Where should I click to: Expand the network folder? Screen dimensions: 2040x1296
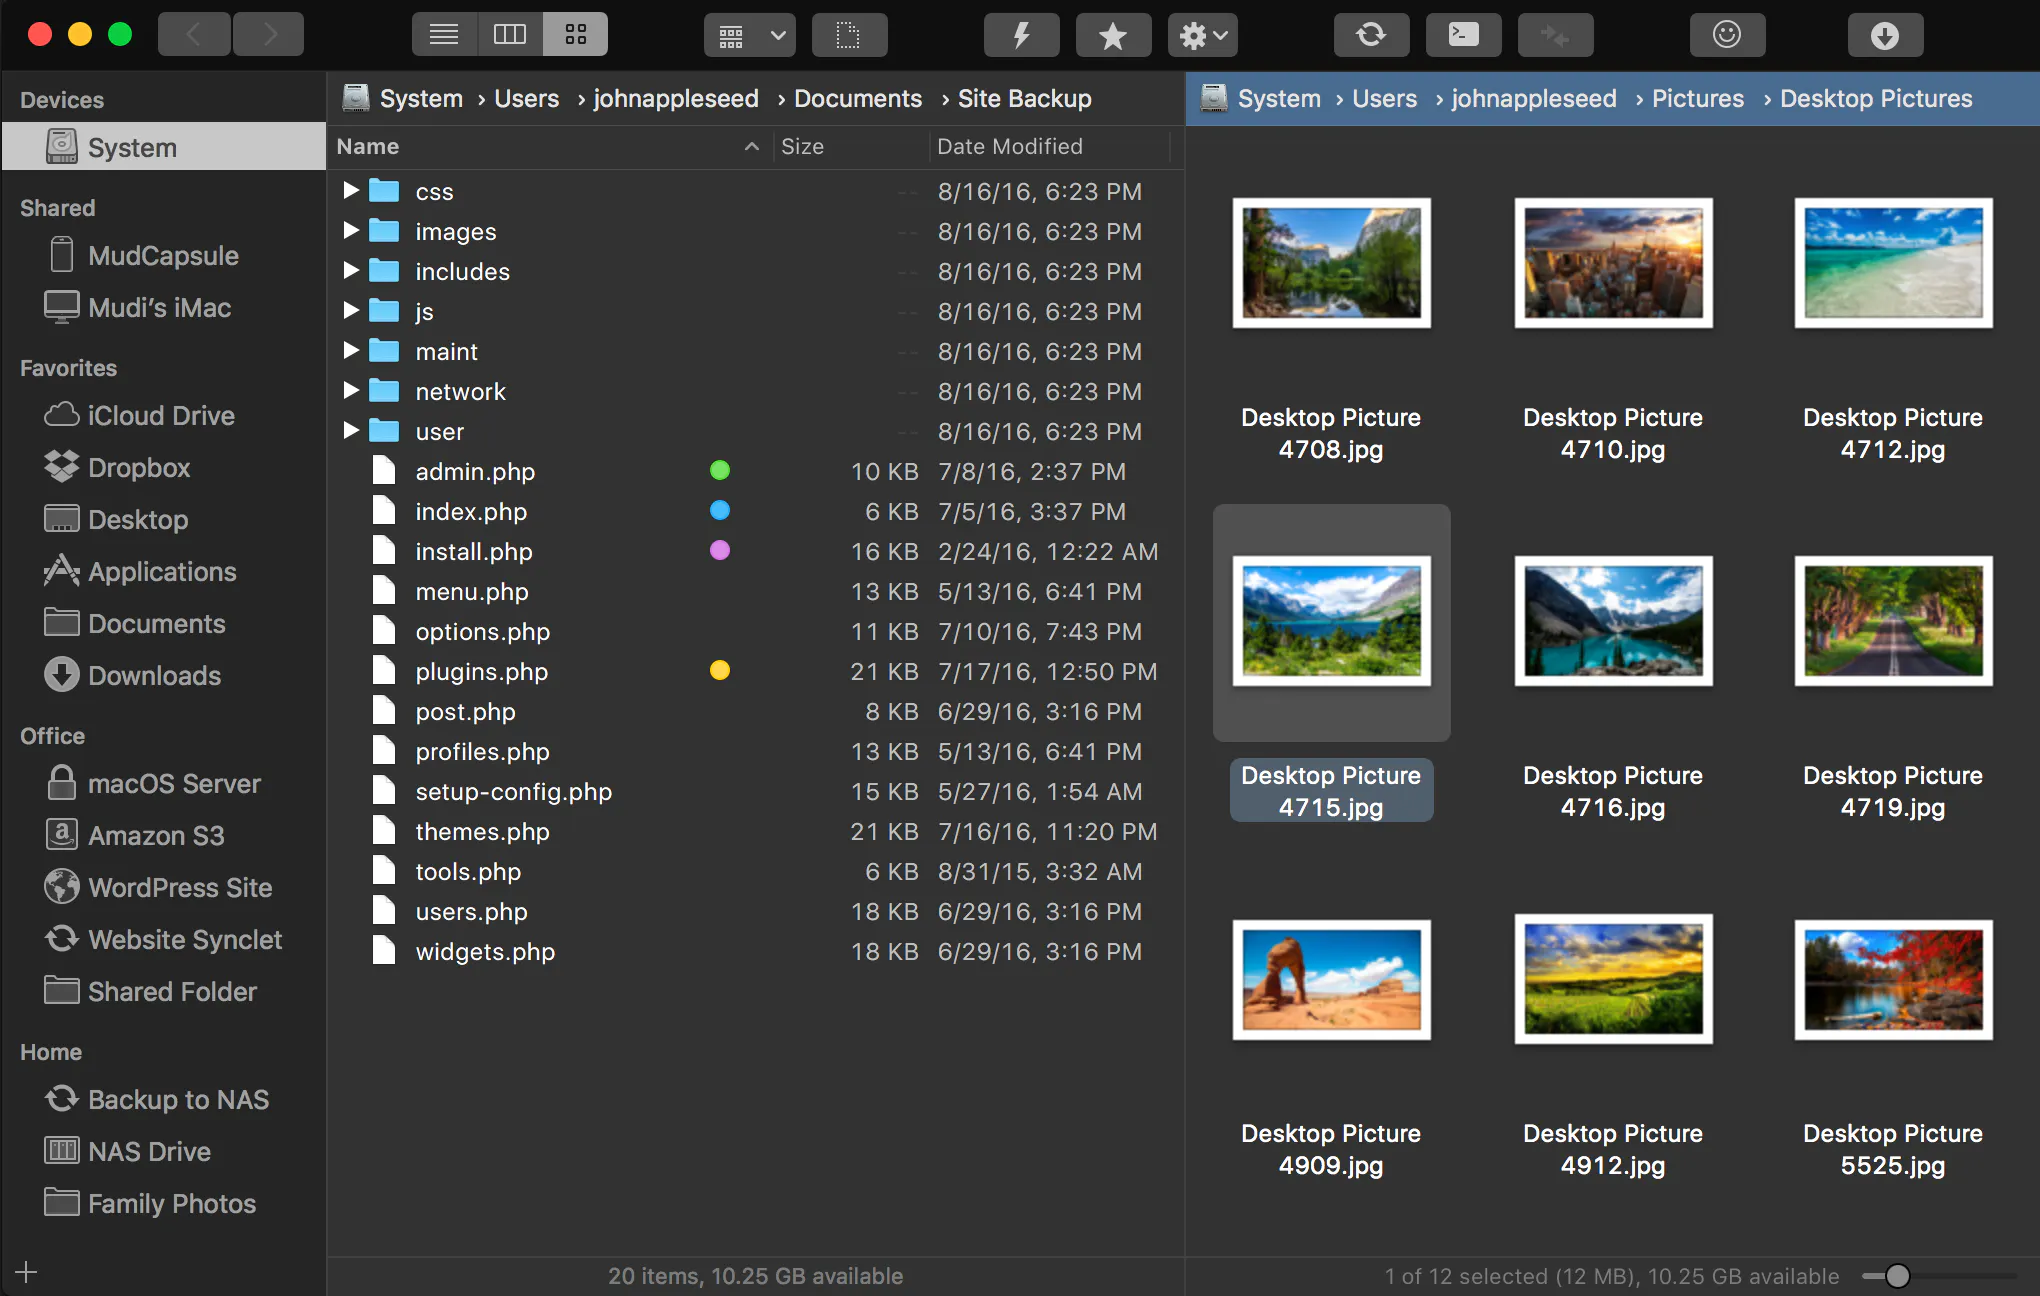click(x=351, y=390)
